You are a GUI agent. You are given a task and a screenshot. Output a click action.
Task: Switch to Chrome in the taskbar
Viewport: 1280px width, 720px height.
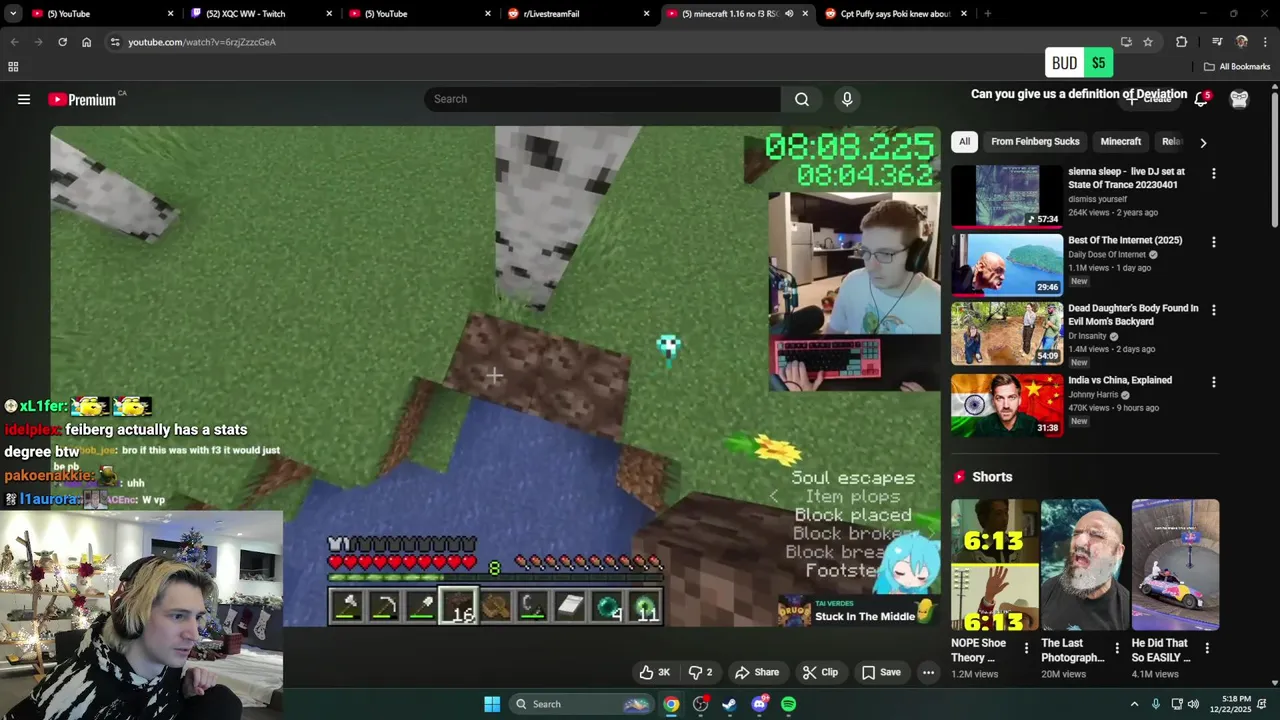[671, 704]
